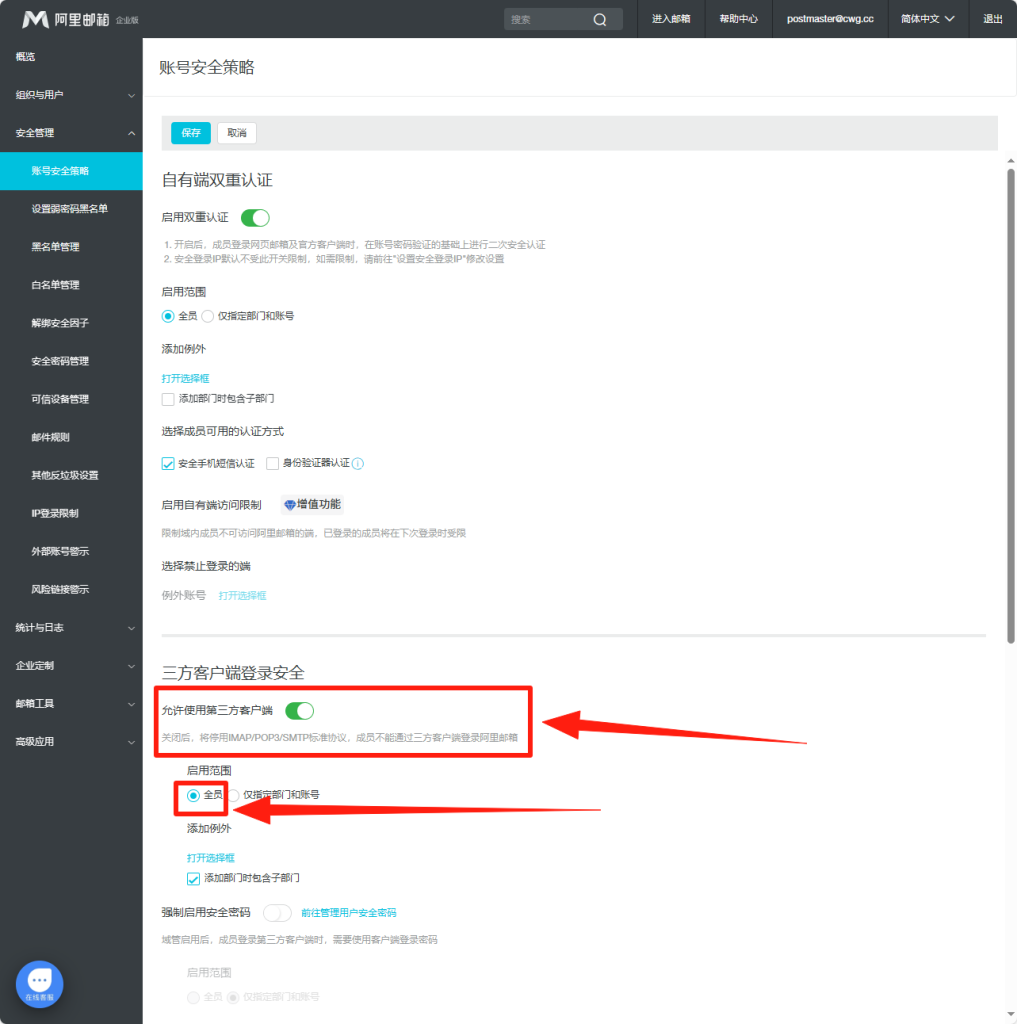Open the 简体中文 language dropdown
The width and height of the screenshot is (1017, 1024).
point(927,19)
